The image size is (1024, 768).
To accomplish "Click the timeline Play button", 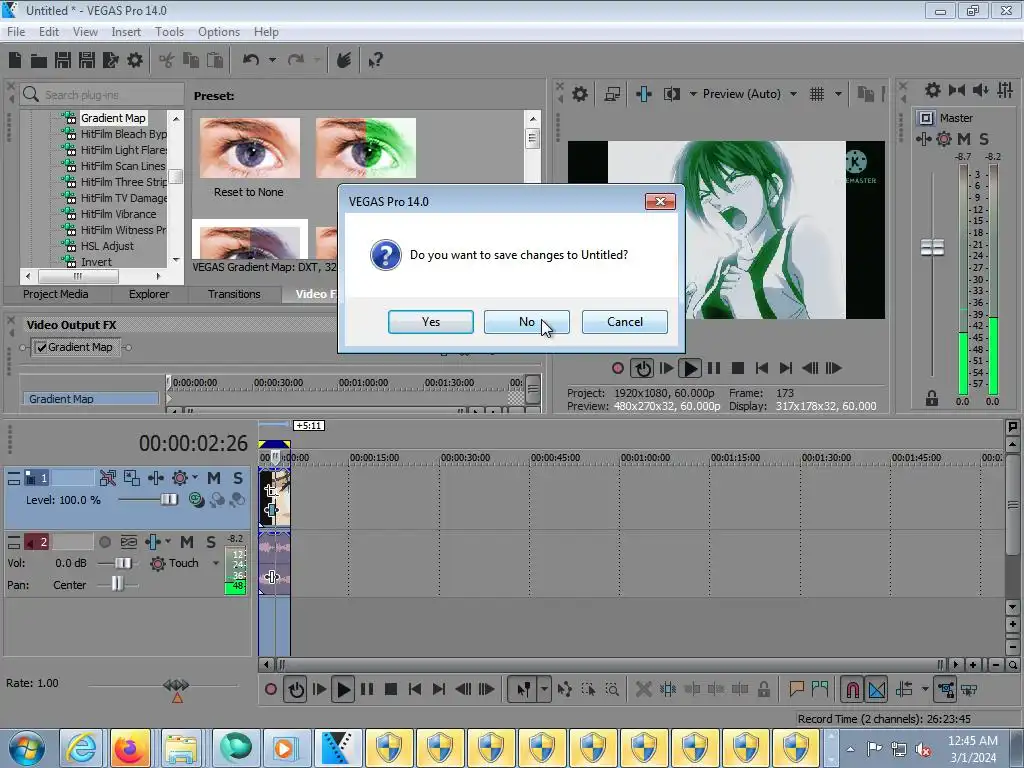I will click(x=343, y=690).
